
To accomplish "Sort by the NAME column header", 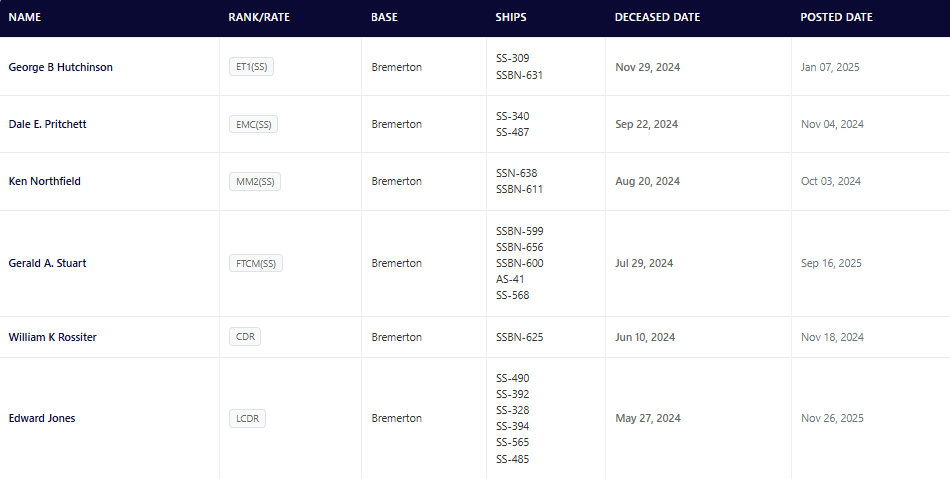I will coord(25,17).
